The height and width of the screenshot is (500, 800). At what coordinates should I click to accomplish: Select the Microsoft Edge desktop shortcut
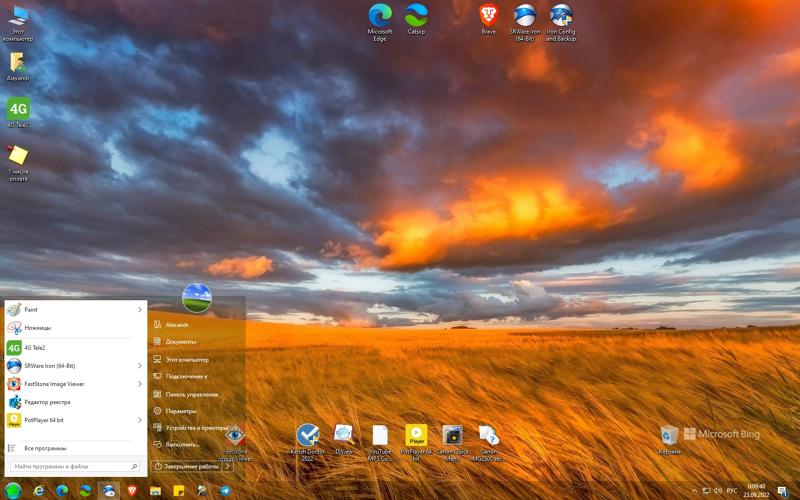point(380,22)
